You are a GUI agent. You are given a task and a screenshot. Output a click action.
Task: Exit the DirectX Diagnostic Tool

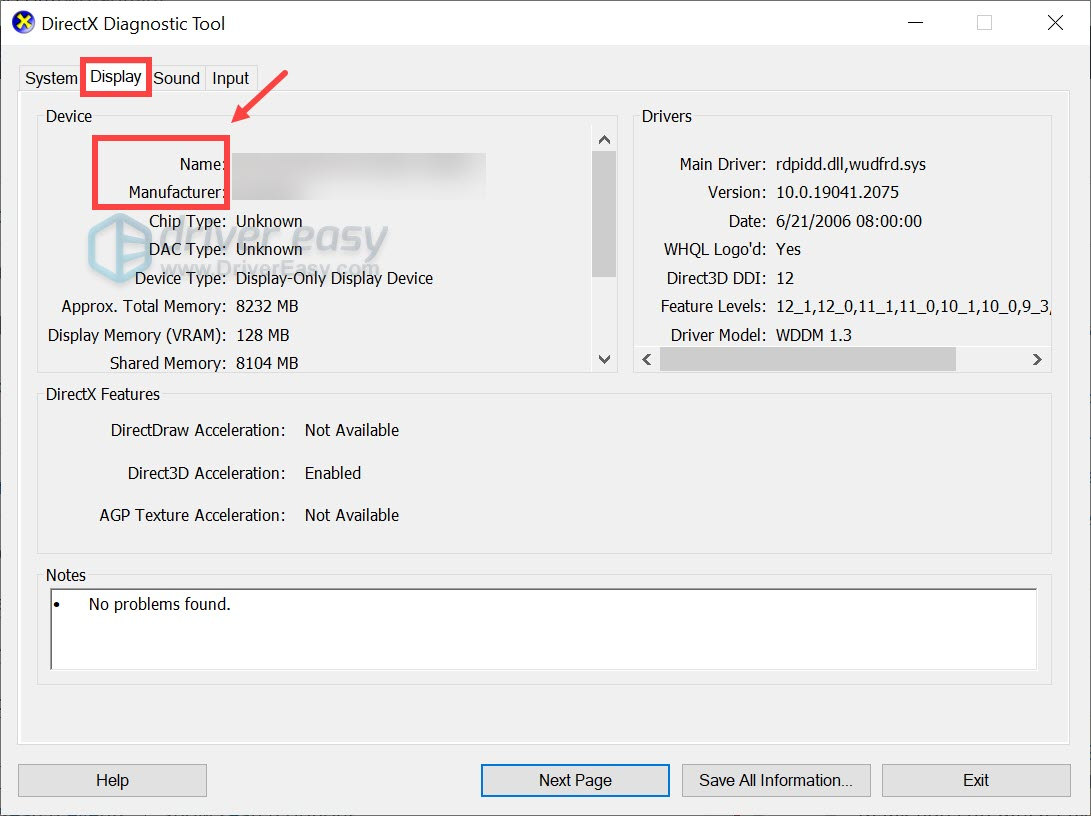point(975,780)
